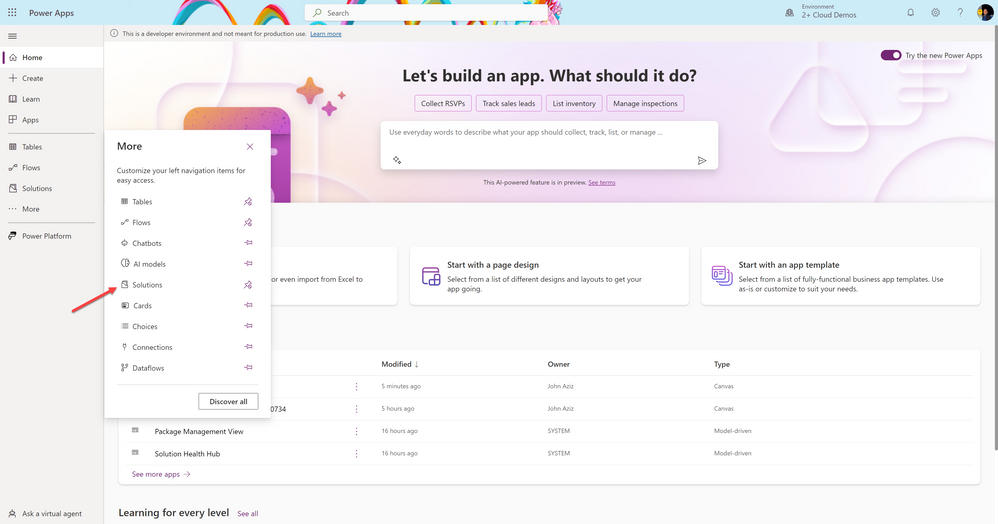Open Start with an app template card
Viewport: 998px width, 524px height.
pos(840,276)
